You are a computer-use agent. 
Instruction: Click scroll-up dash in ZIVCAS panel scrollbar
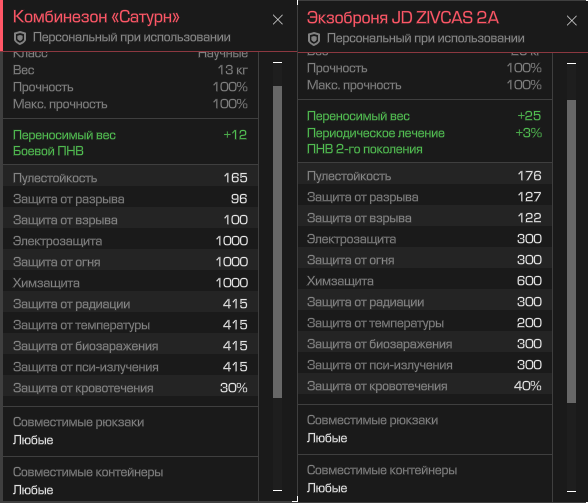point(572,63)
